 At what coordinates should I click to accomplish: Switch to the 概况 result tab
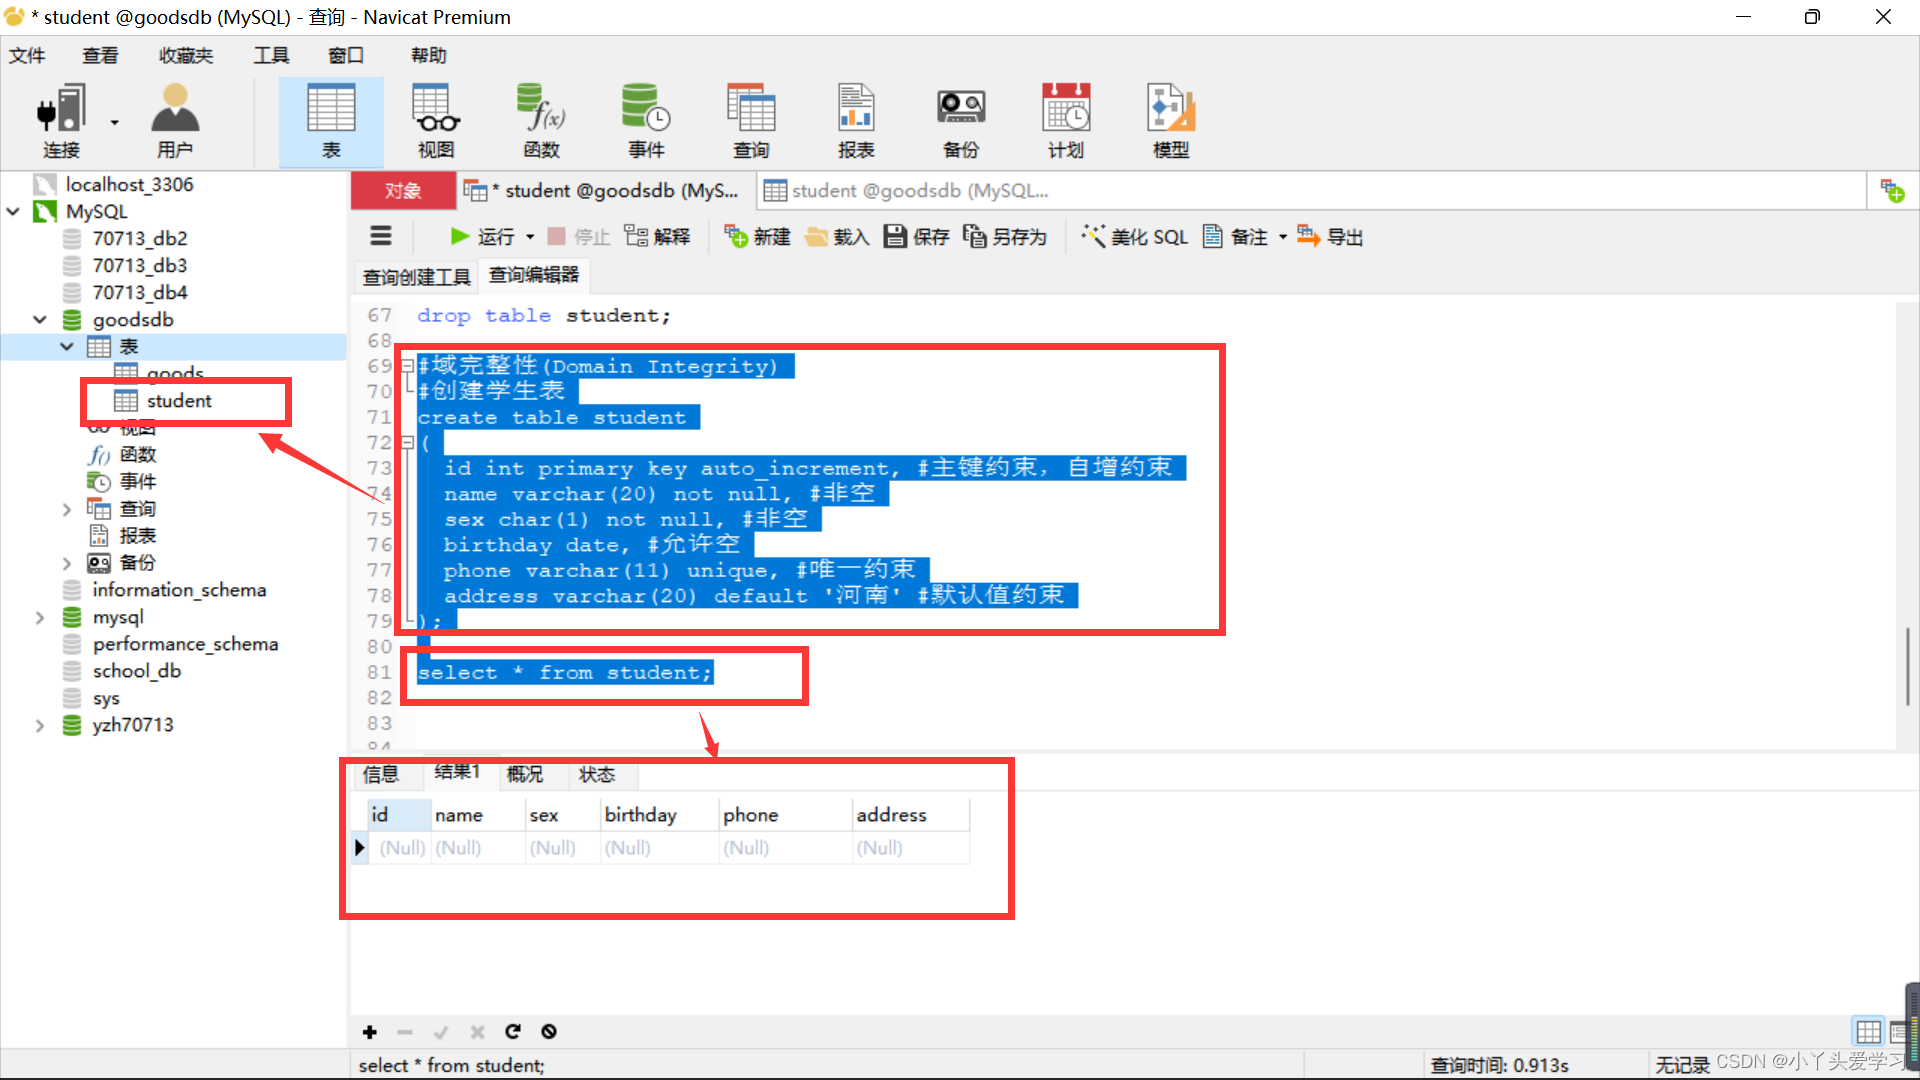(525, 775)
